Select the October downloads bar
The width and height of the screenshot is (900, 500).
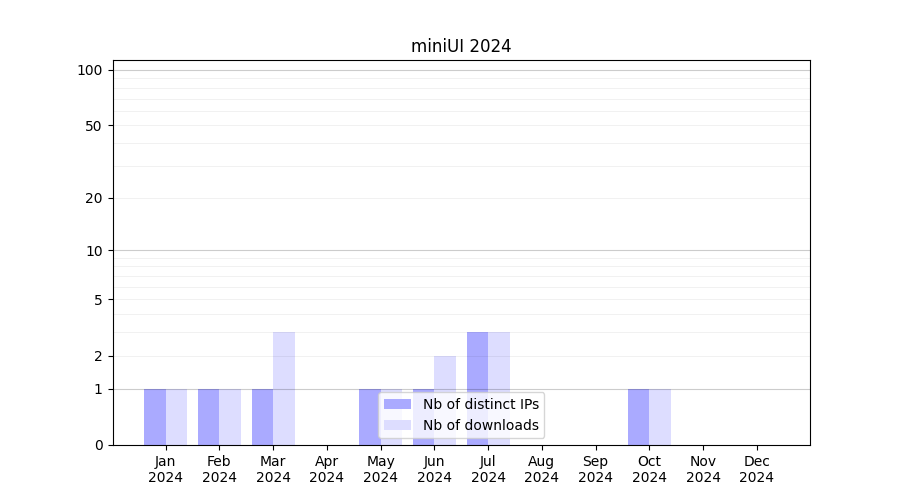pos(660,417)
